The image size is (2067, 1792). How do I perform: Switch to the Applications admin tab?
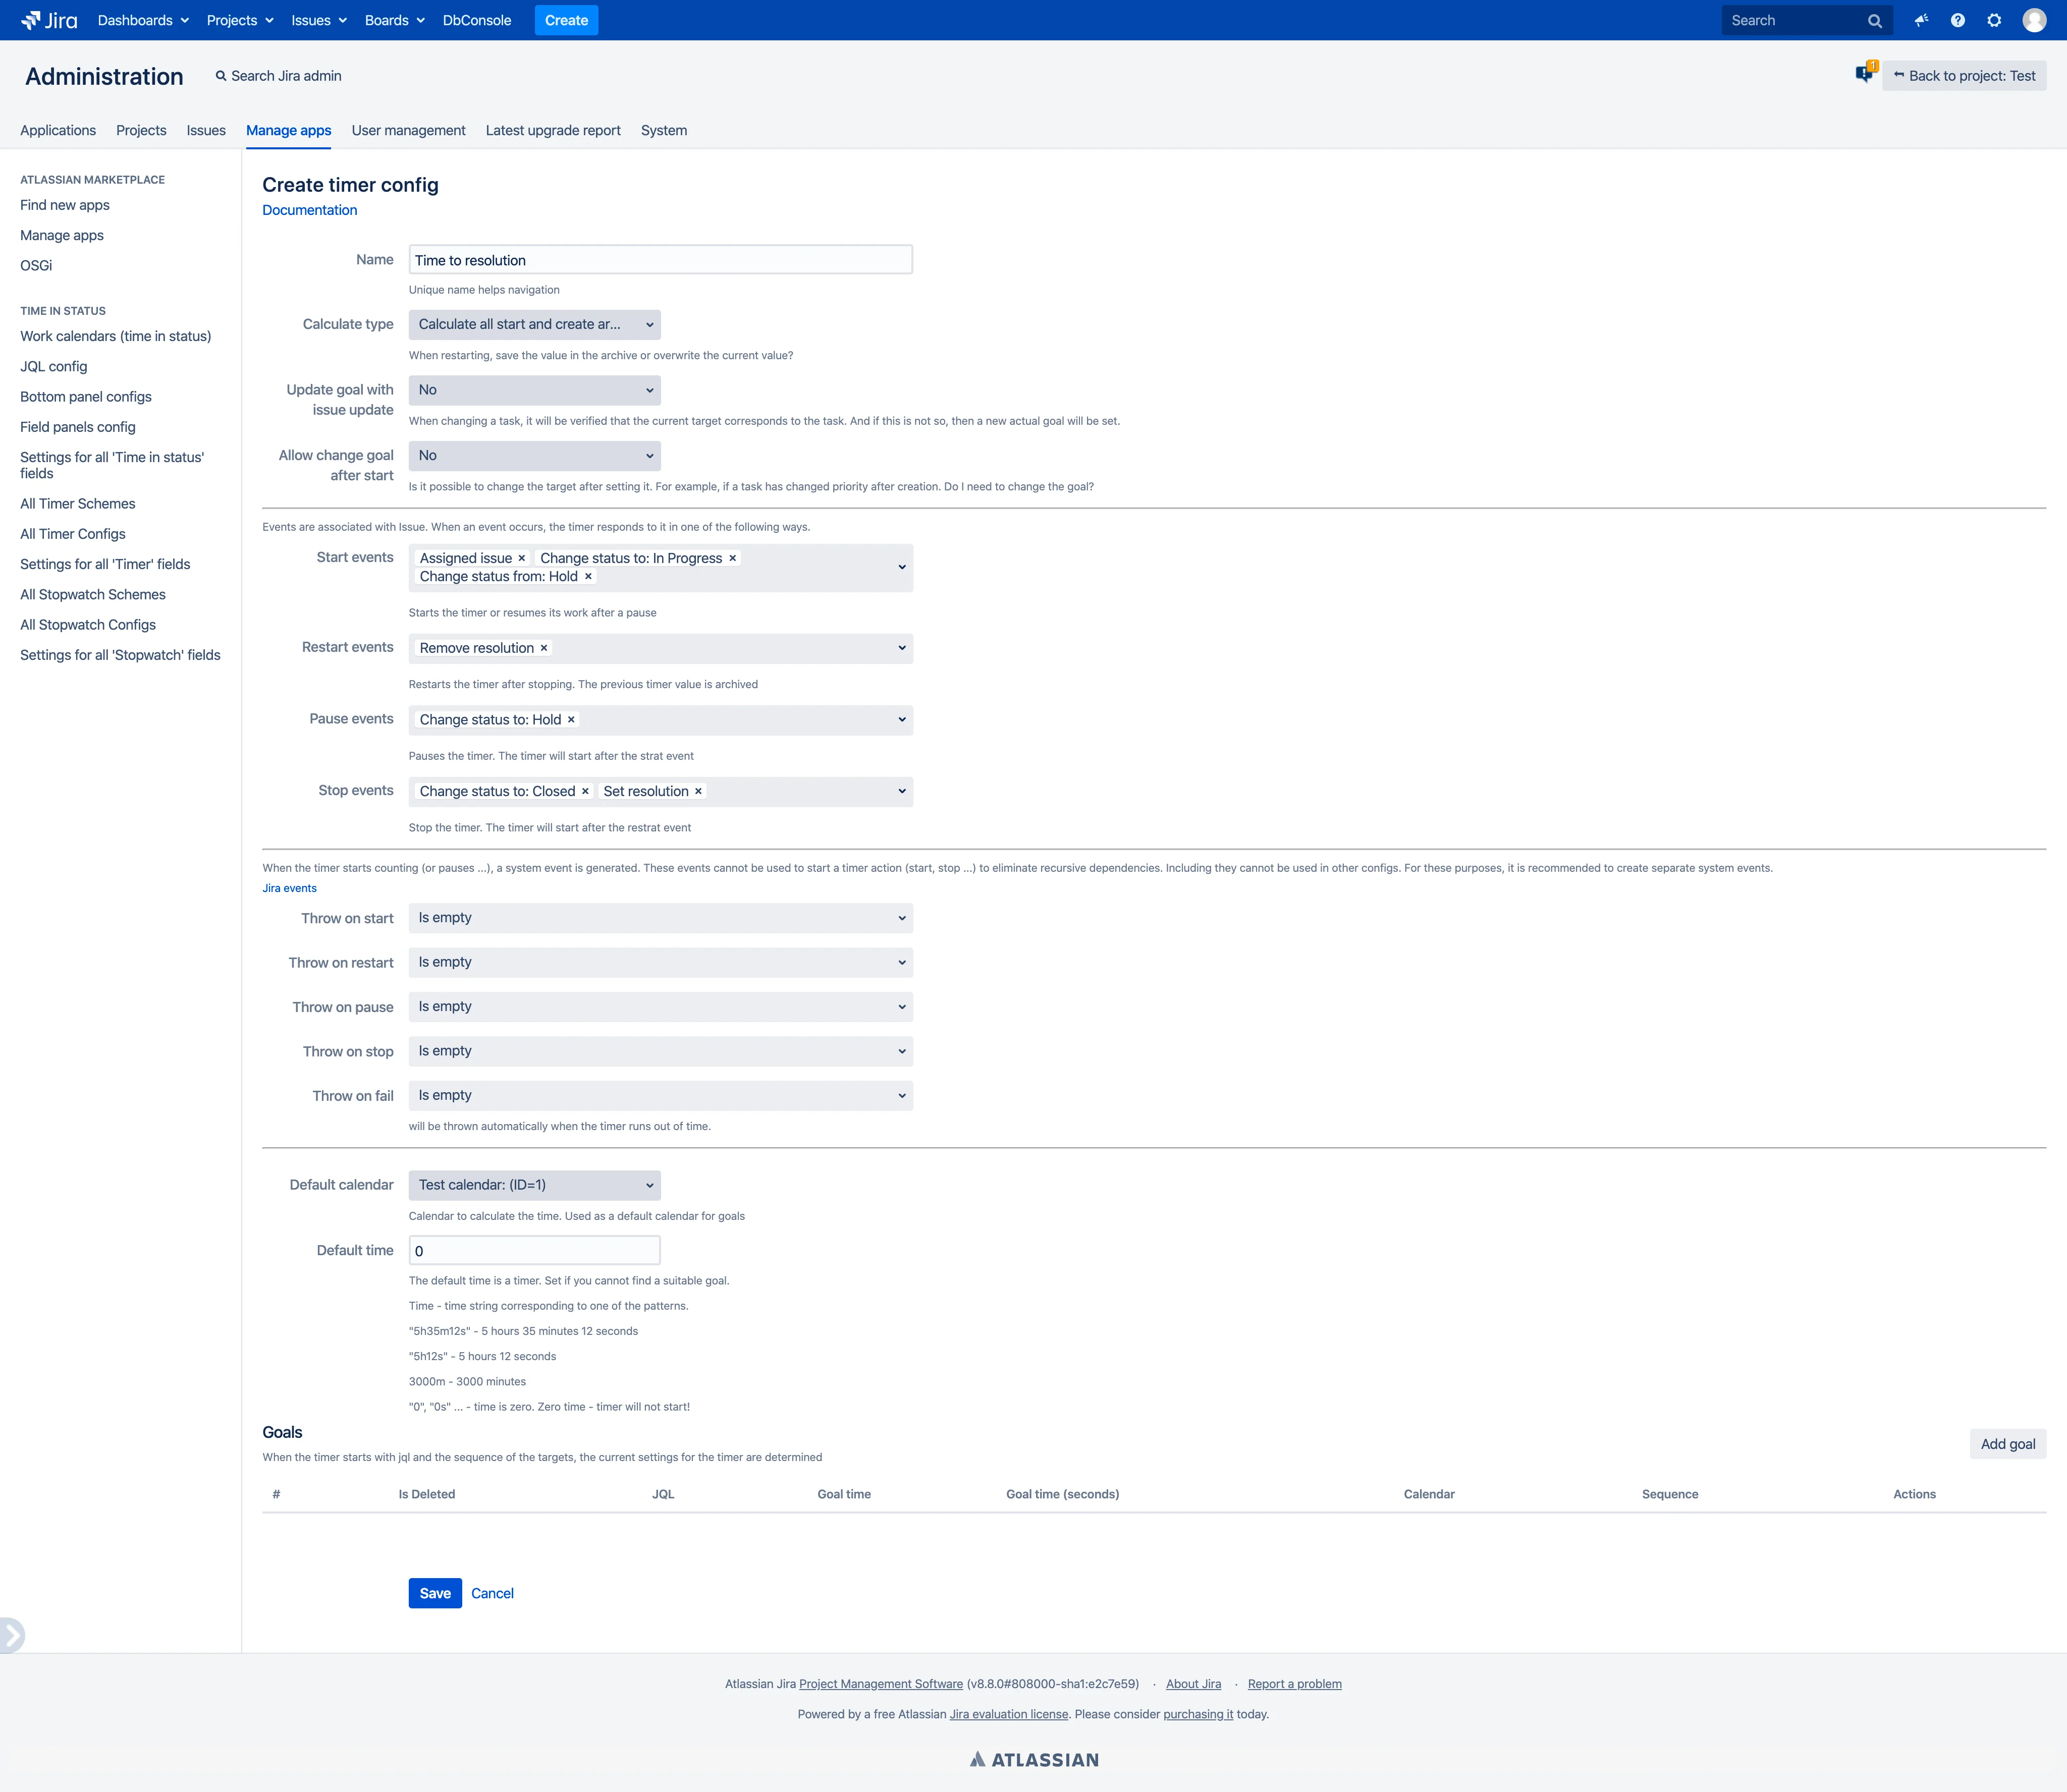(x=58, y=130)
